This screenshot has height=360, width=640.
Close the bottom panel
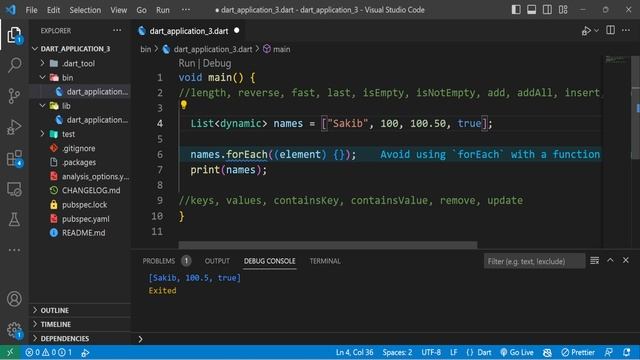[x=626, y=260]
